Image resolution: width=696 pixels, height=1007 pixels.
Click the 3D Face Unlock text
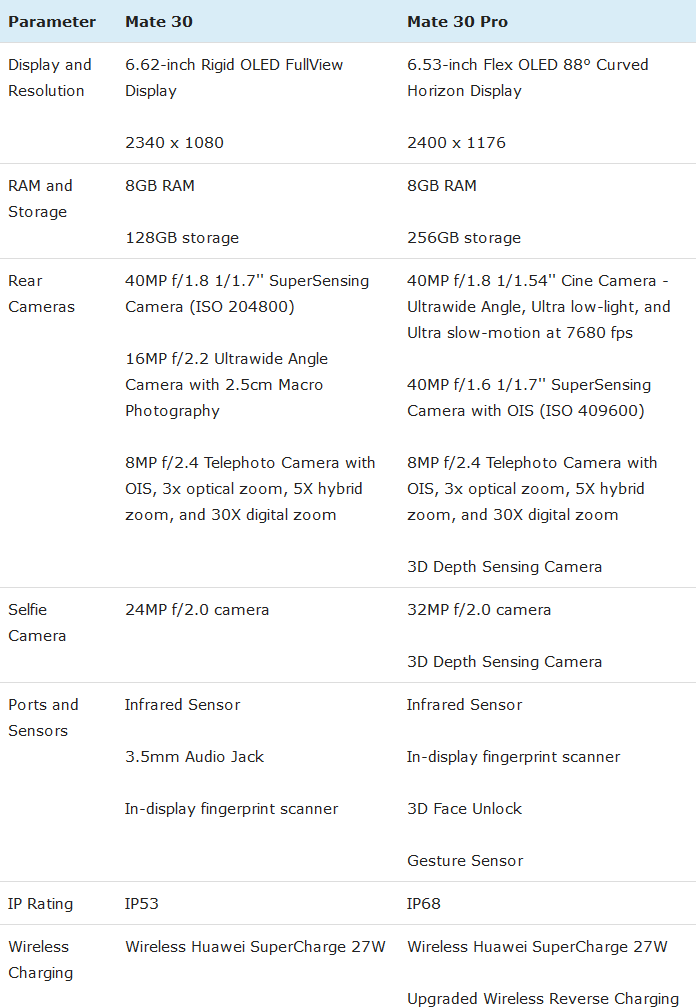(464, 808)
